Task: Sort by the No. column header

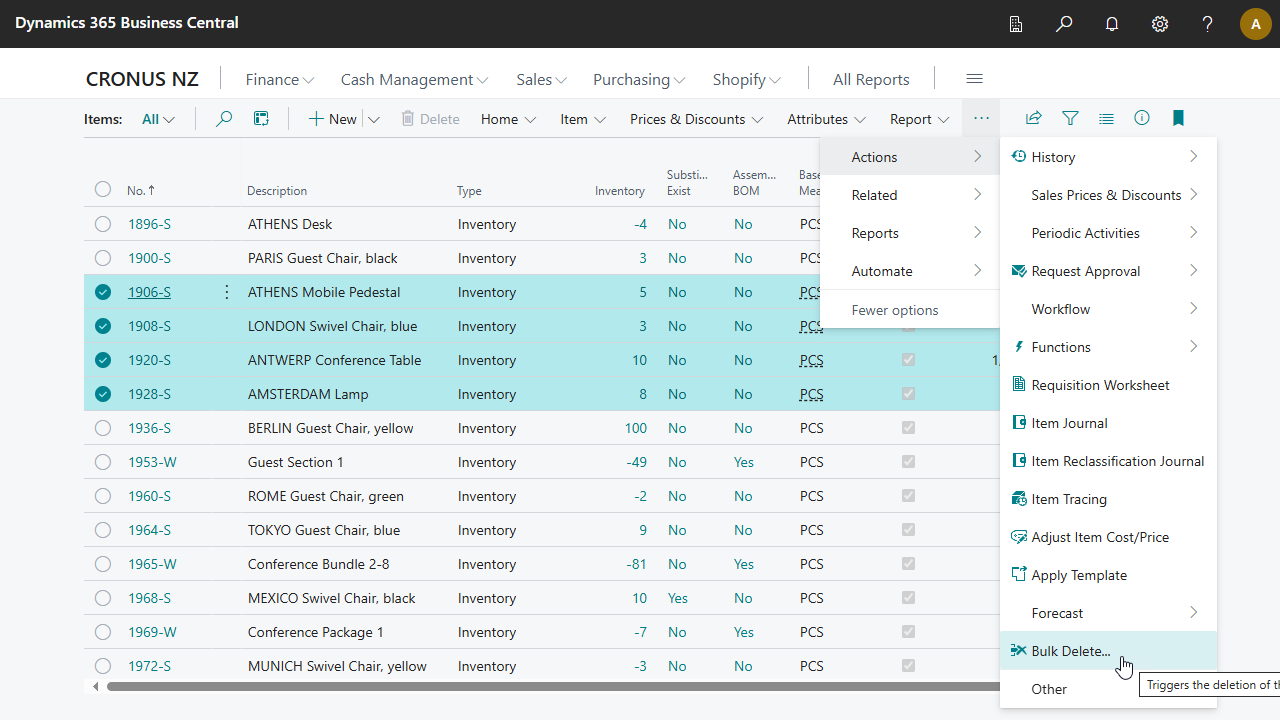Action: 141,190
